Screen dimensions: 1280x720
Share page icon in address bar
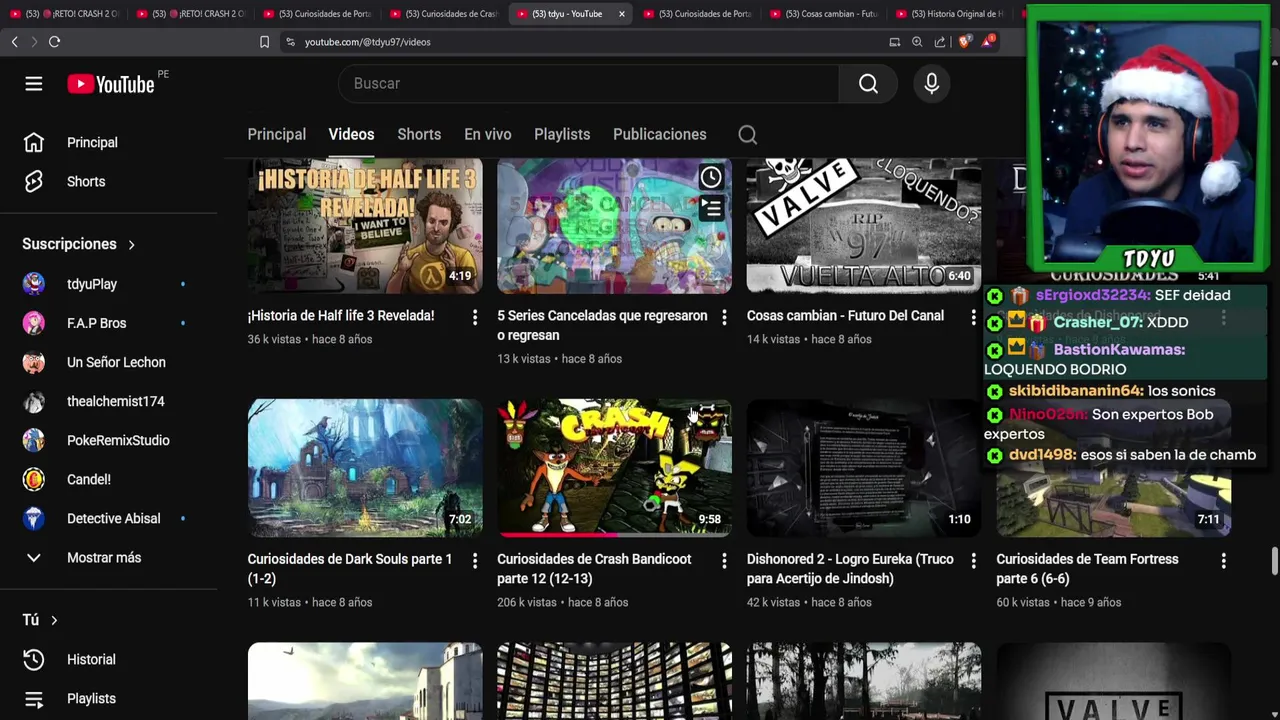pyautogui.click(x=940, y=42)
